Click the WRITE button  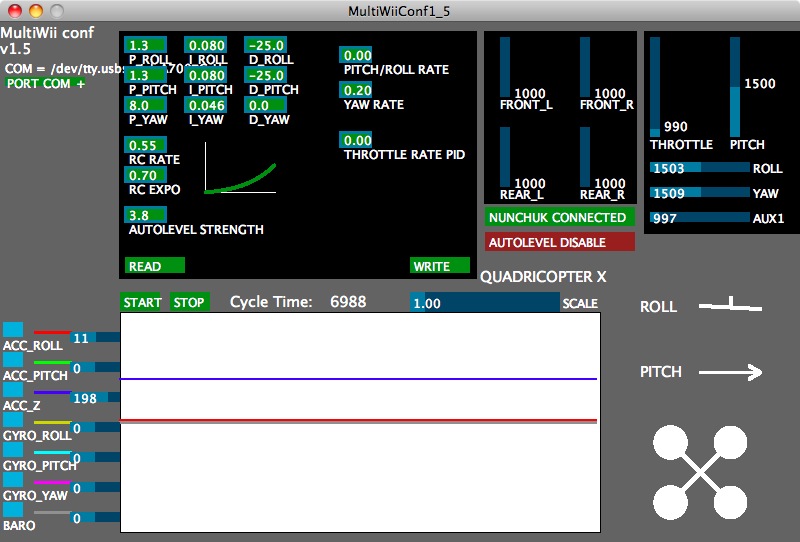point(439,266)
